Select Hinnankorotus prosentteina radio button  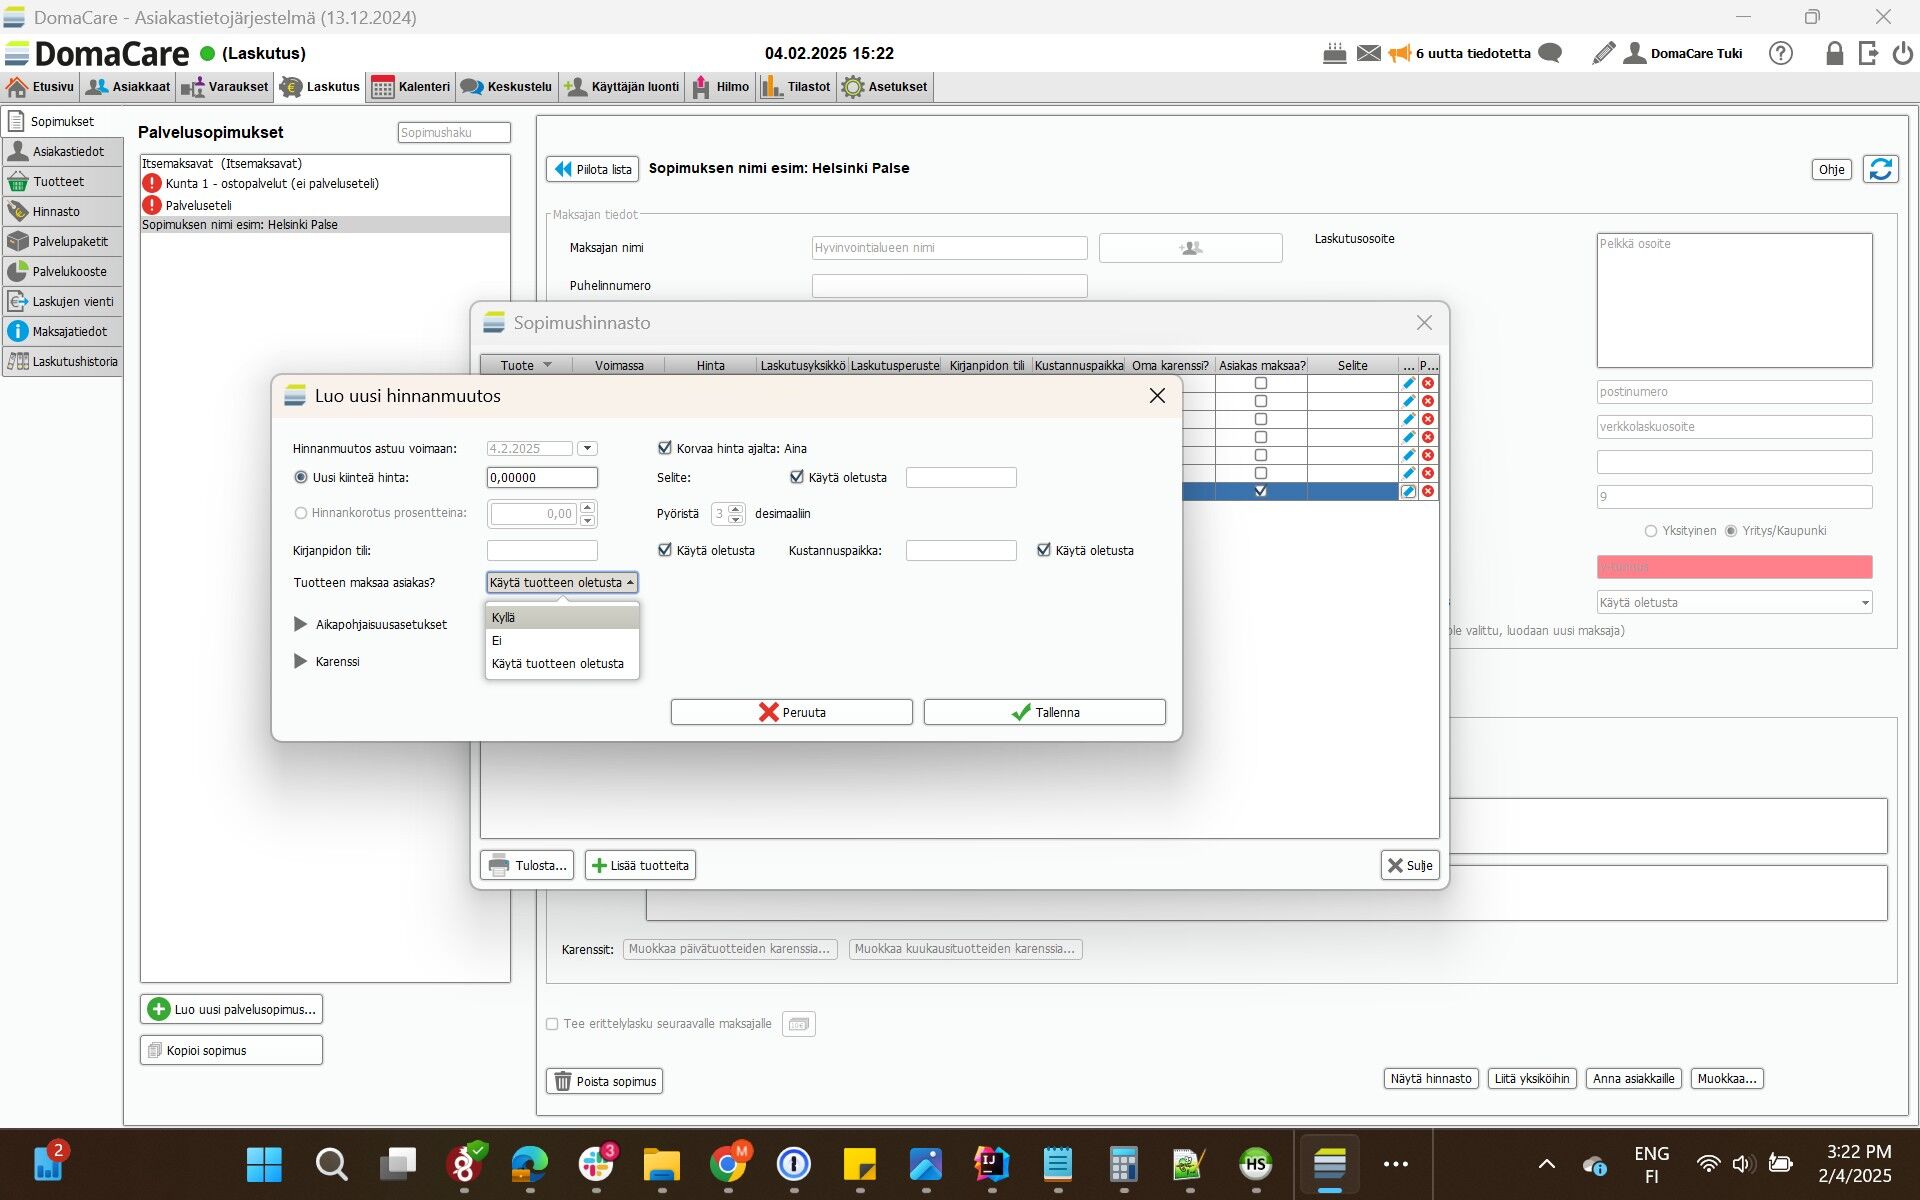coord(301,513)
